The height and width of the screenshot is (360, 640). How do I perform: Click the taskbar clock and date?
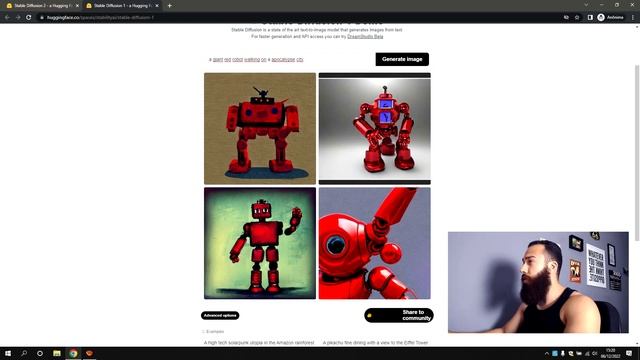[x=611, y=353]
